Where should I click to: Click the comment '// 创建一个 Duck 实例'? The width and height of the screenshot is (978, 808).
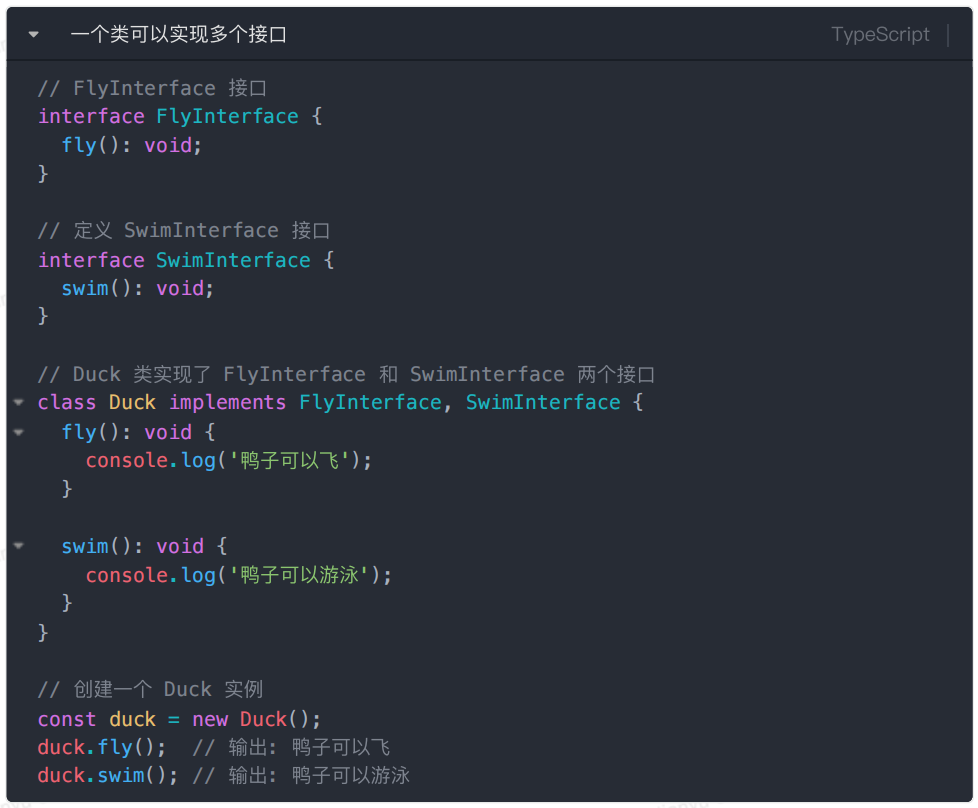150,689
